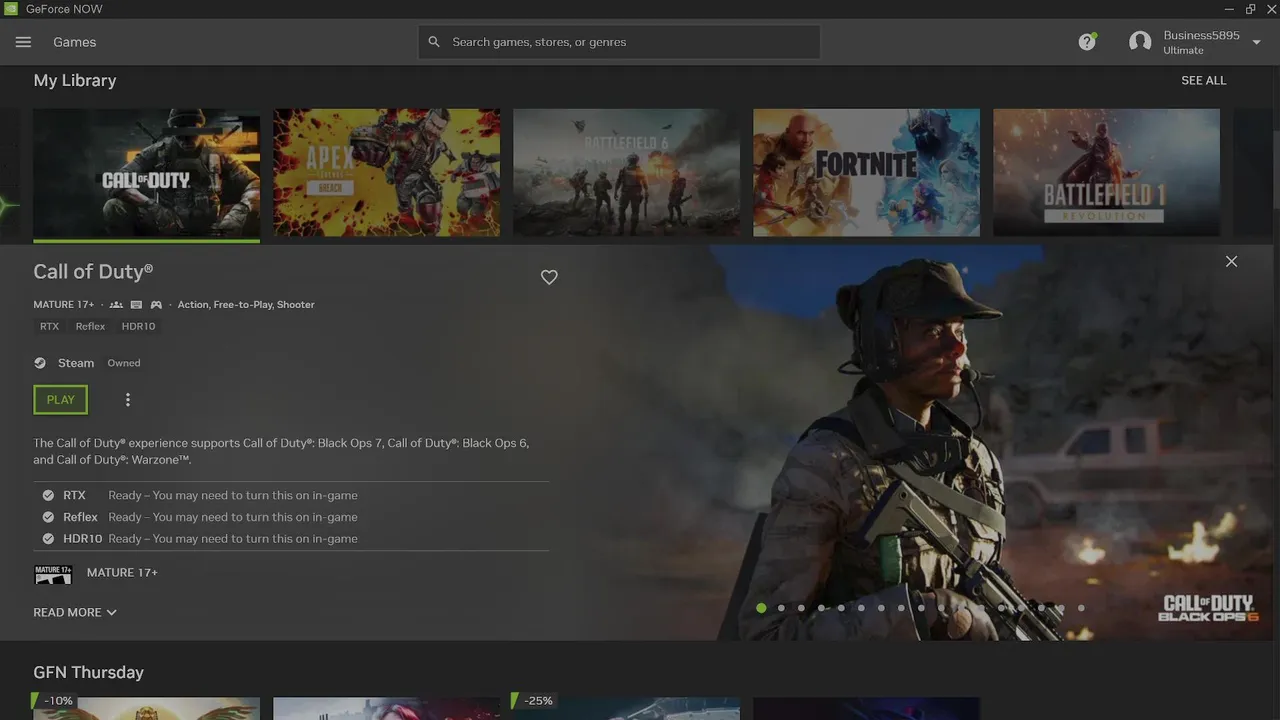
Task: Open the -25% discounted game tile
Action: coord(626,708)
